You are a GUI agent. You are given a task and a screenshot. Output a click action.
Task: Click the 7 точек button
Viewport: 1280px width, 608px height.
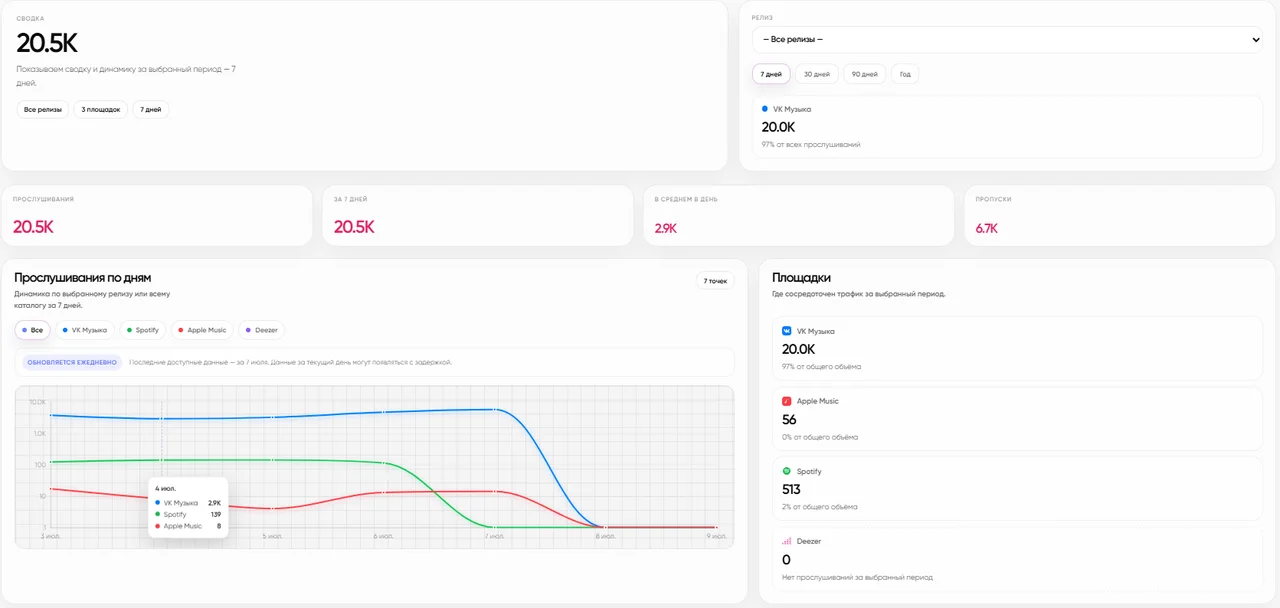(x=715, y=281)
